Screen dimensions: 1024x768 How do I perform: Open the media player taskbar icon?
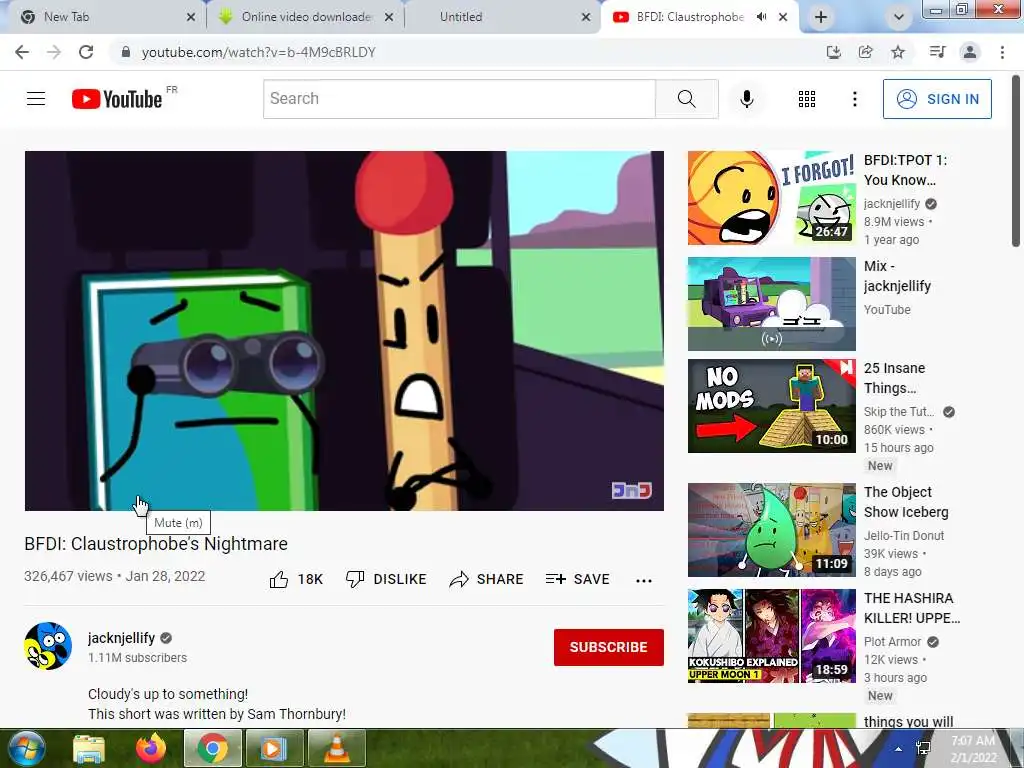click(274, 748)
